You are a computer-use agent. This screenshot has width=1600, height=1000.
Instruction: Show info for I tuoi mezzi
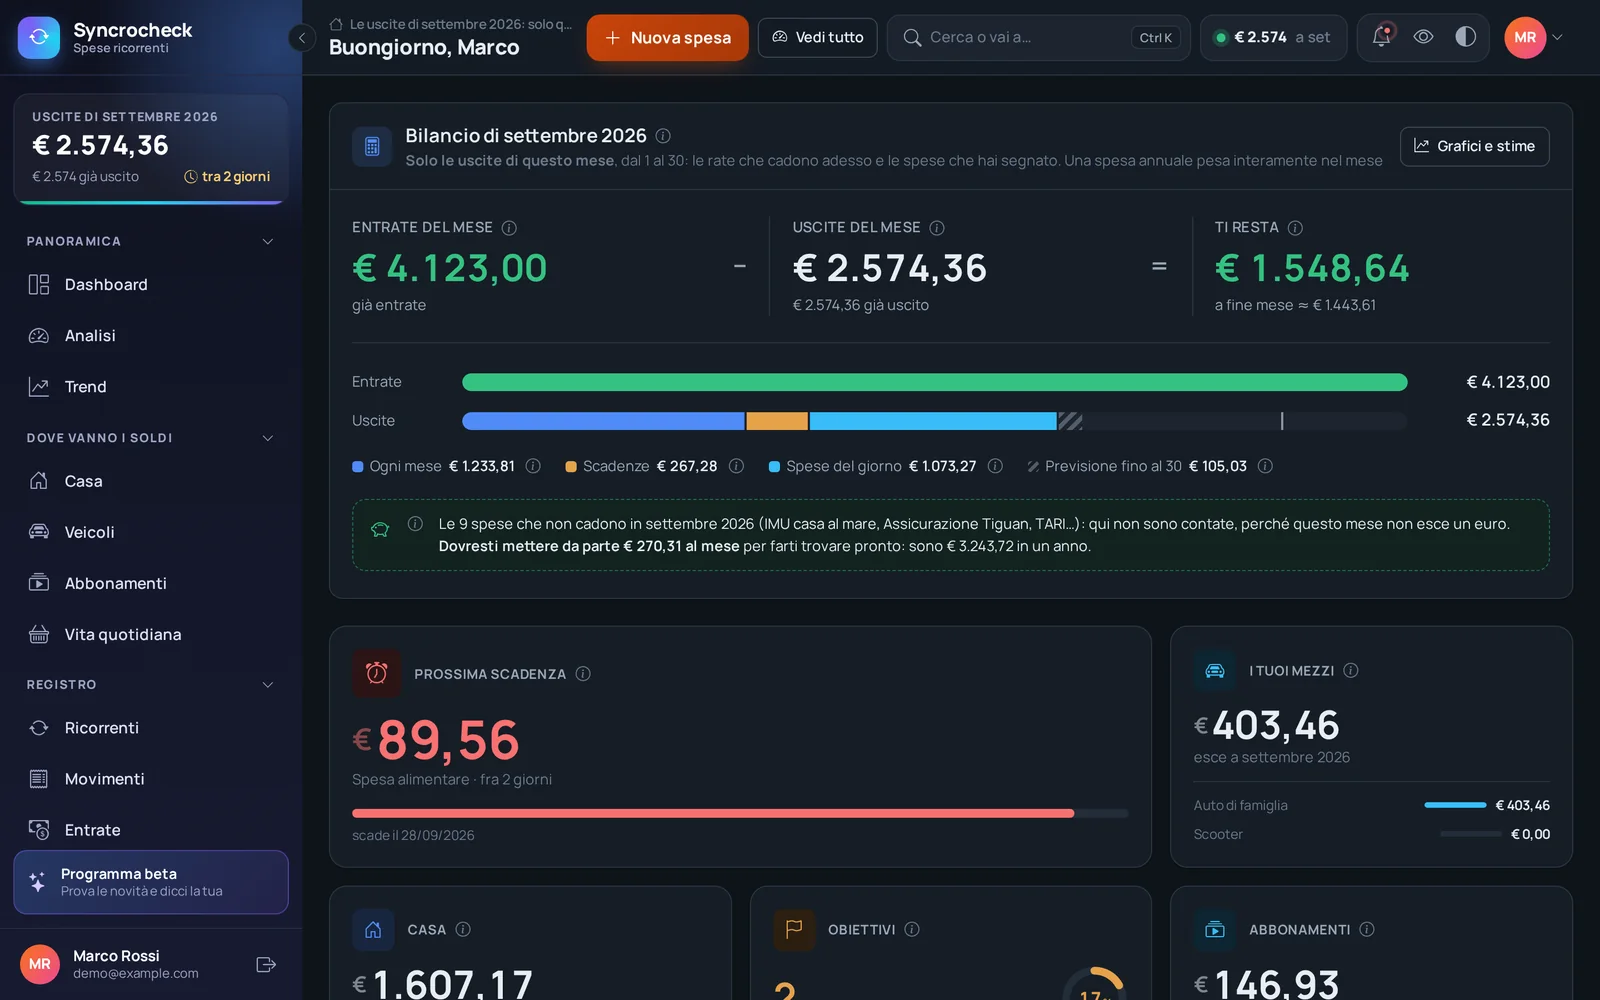pos(1351,671)
